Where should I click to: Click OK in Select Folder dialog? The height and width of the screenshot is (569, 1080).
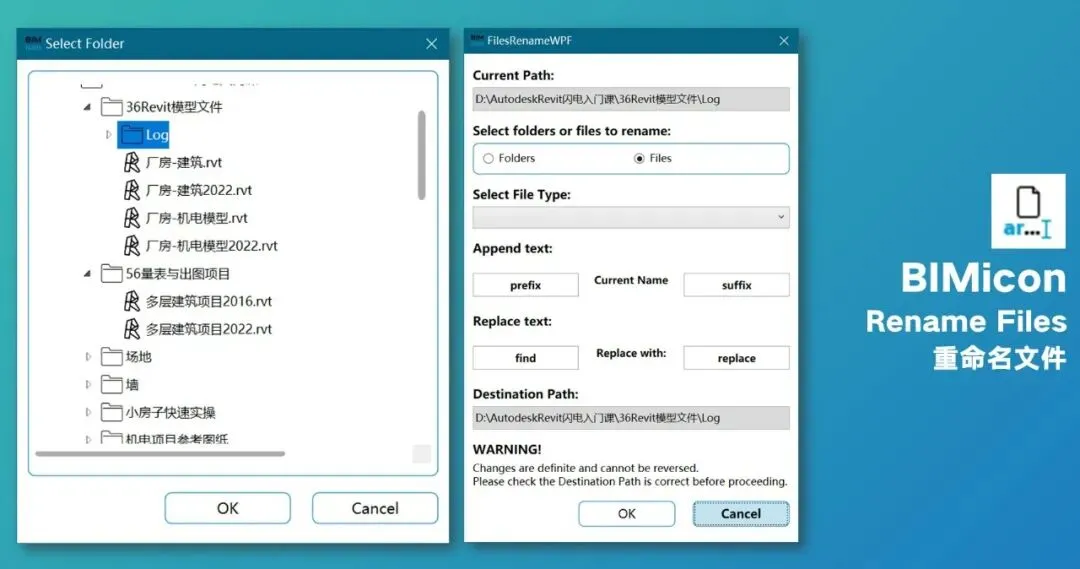(x=227, y=508)
